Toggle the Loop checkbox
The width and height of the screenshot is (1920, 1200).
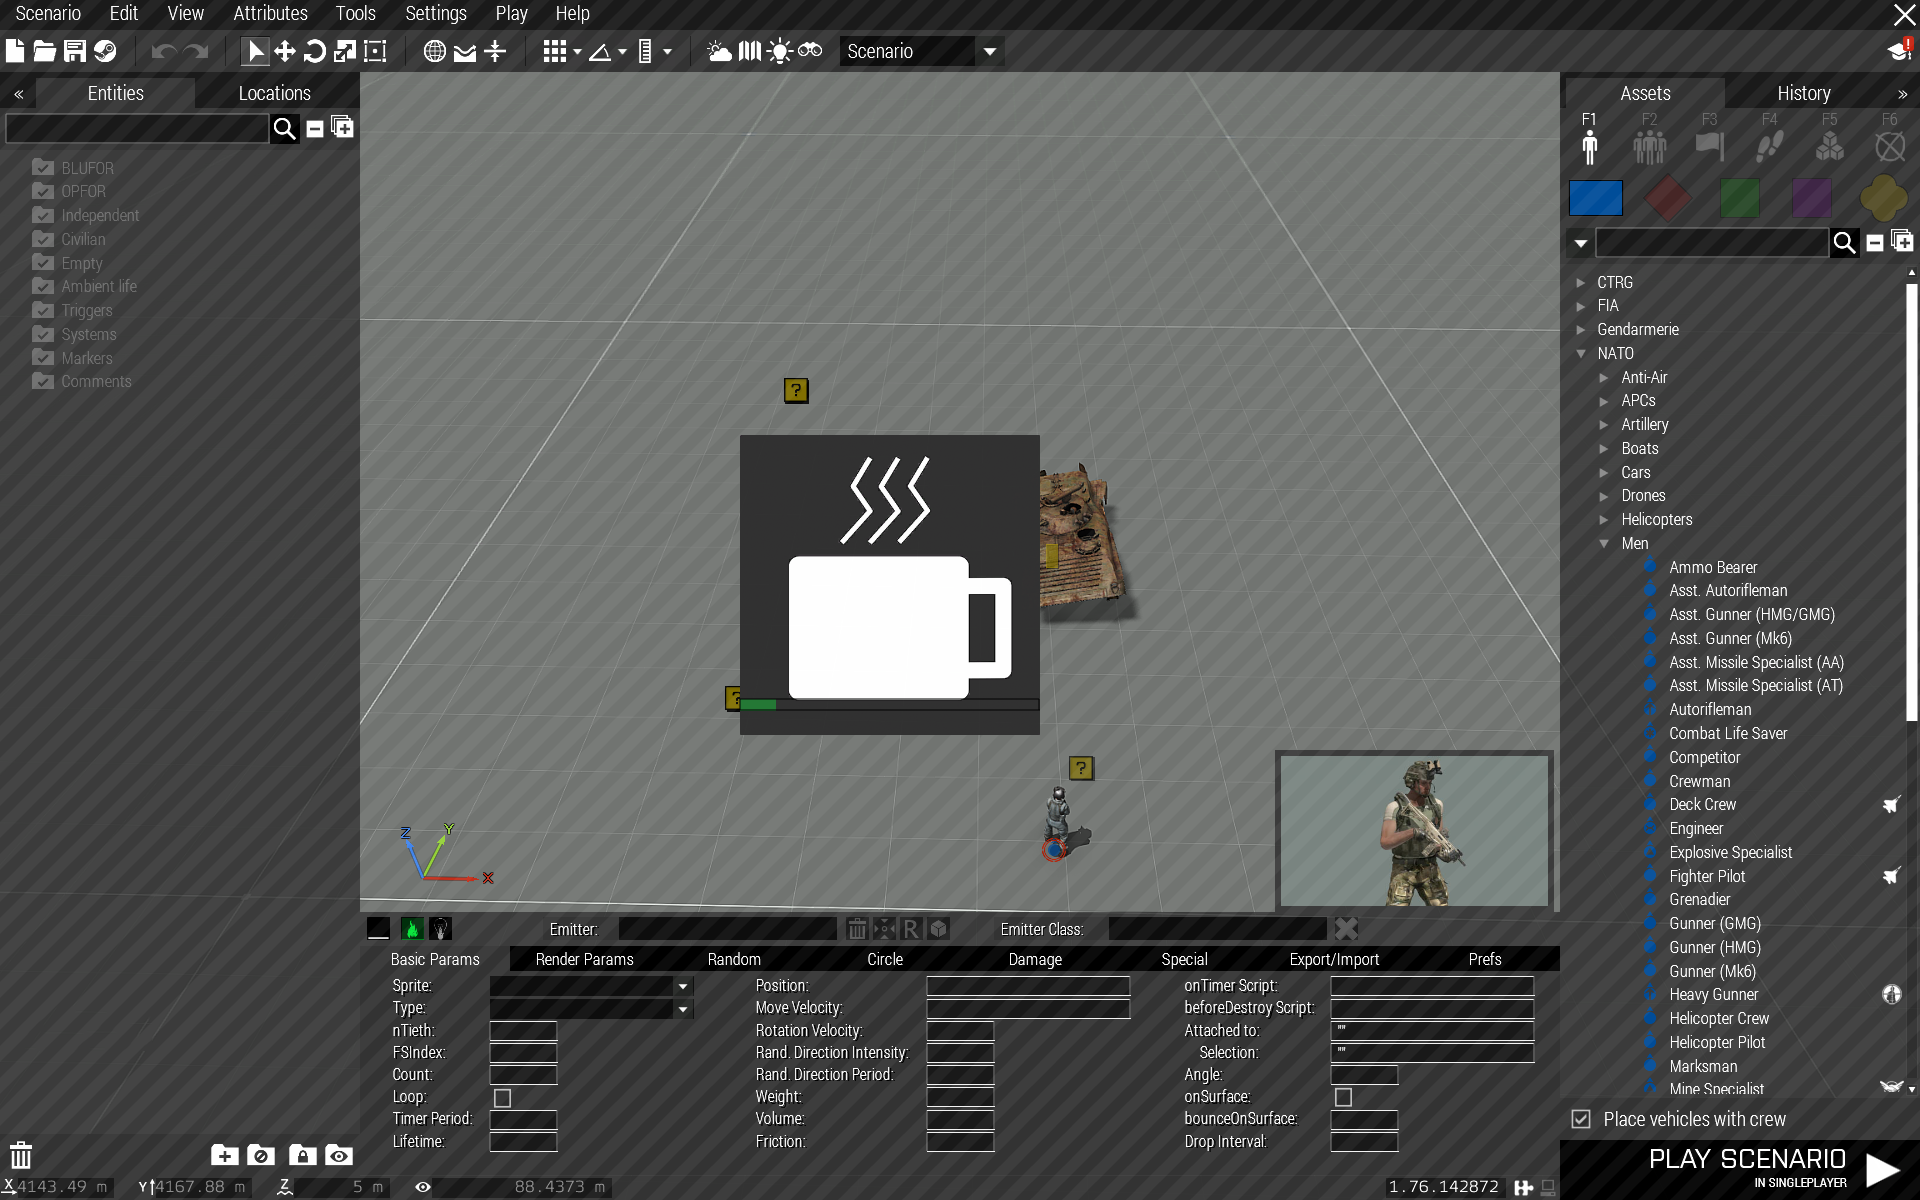[x=503, y=1098]
